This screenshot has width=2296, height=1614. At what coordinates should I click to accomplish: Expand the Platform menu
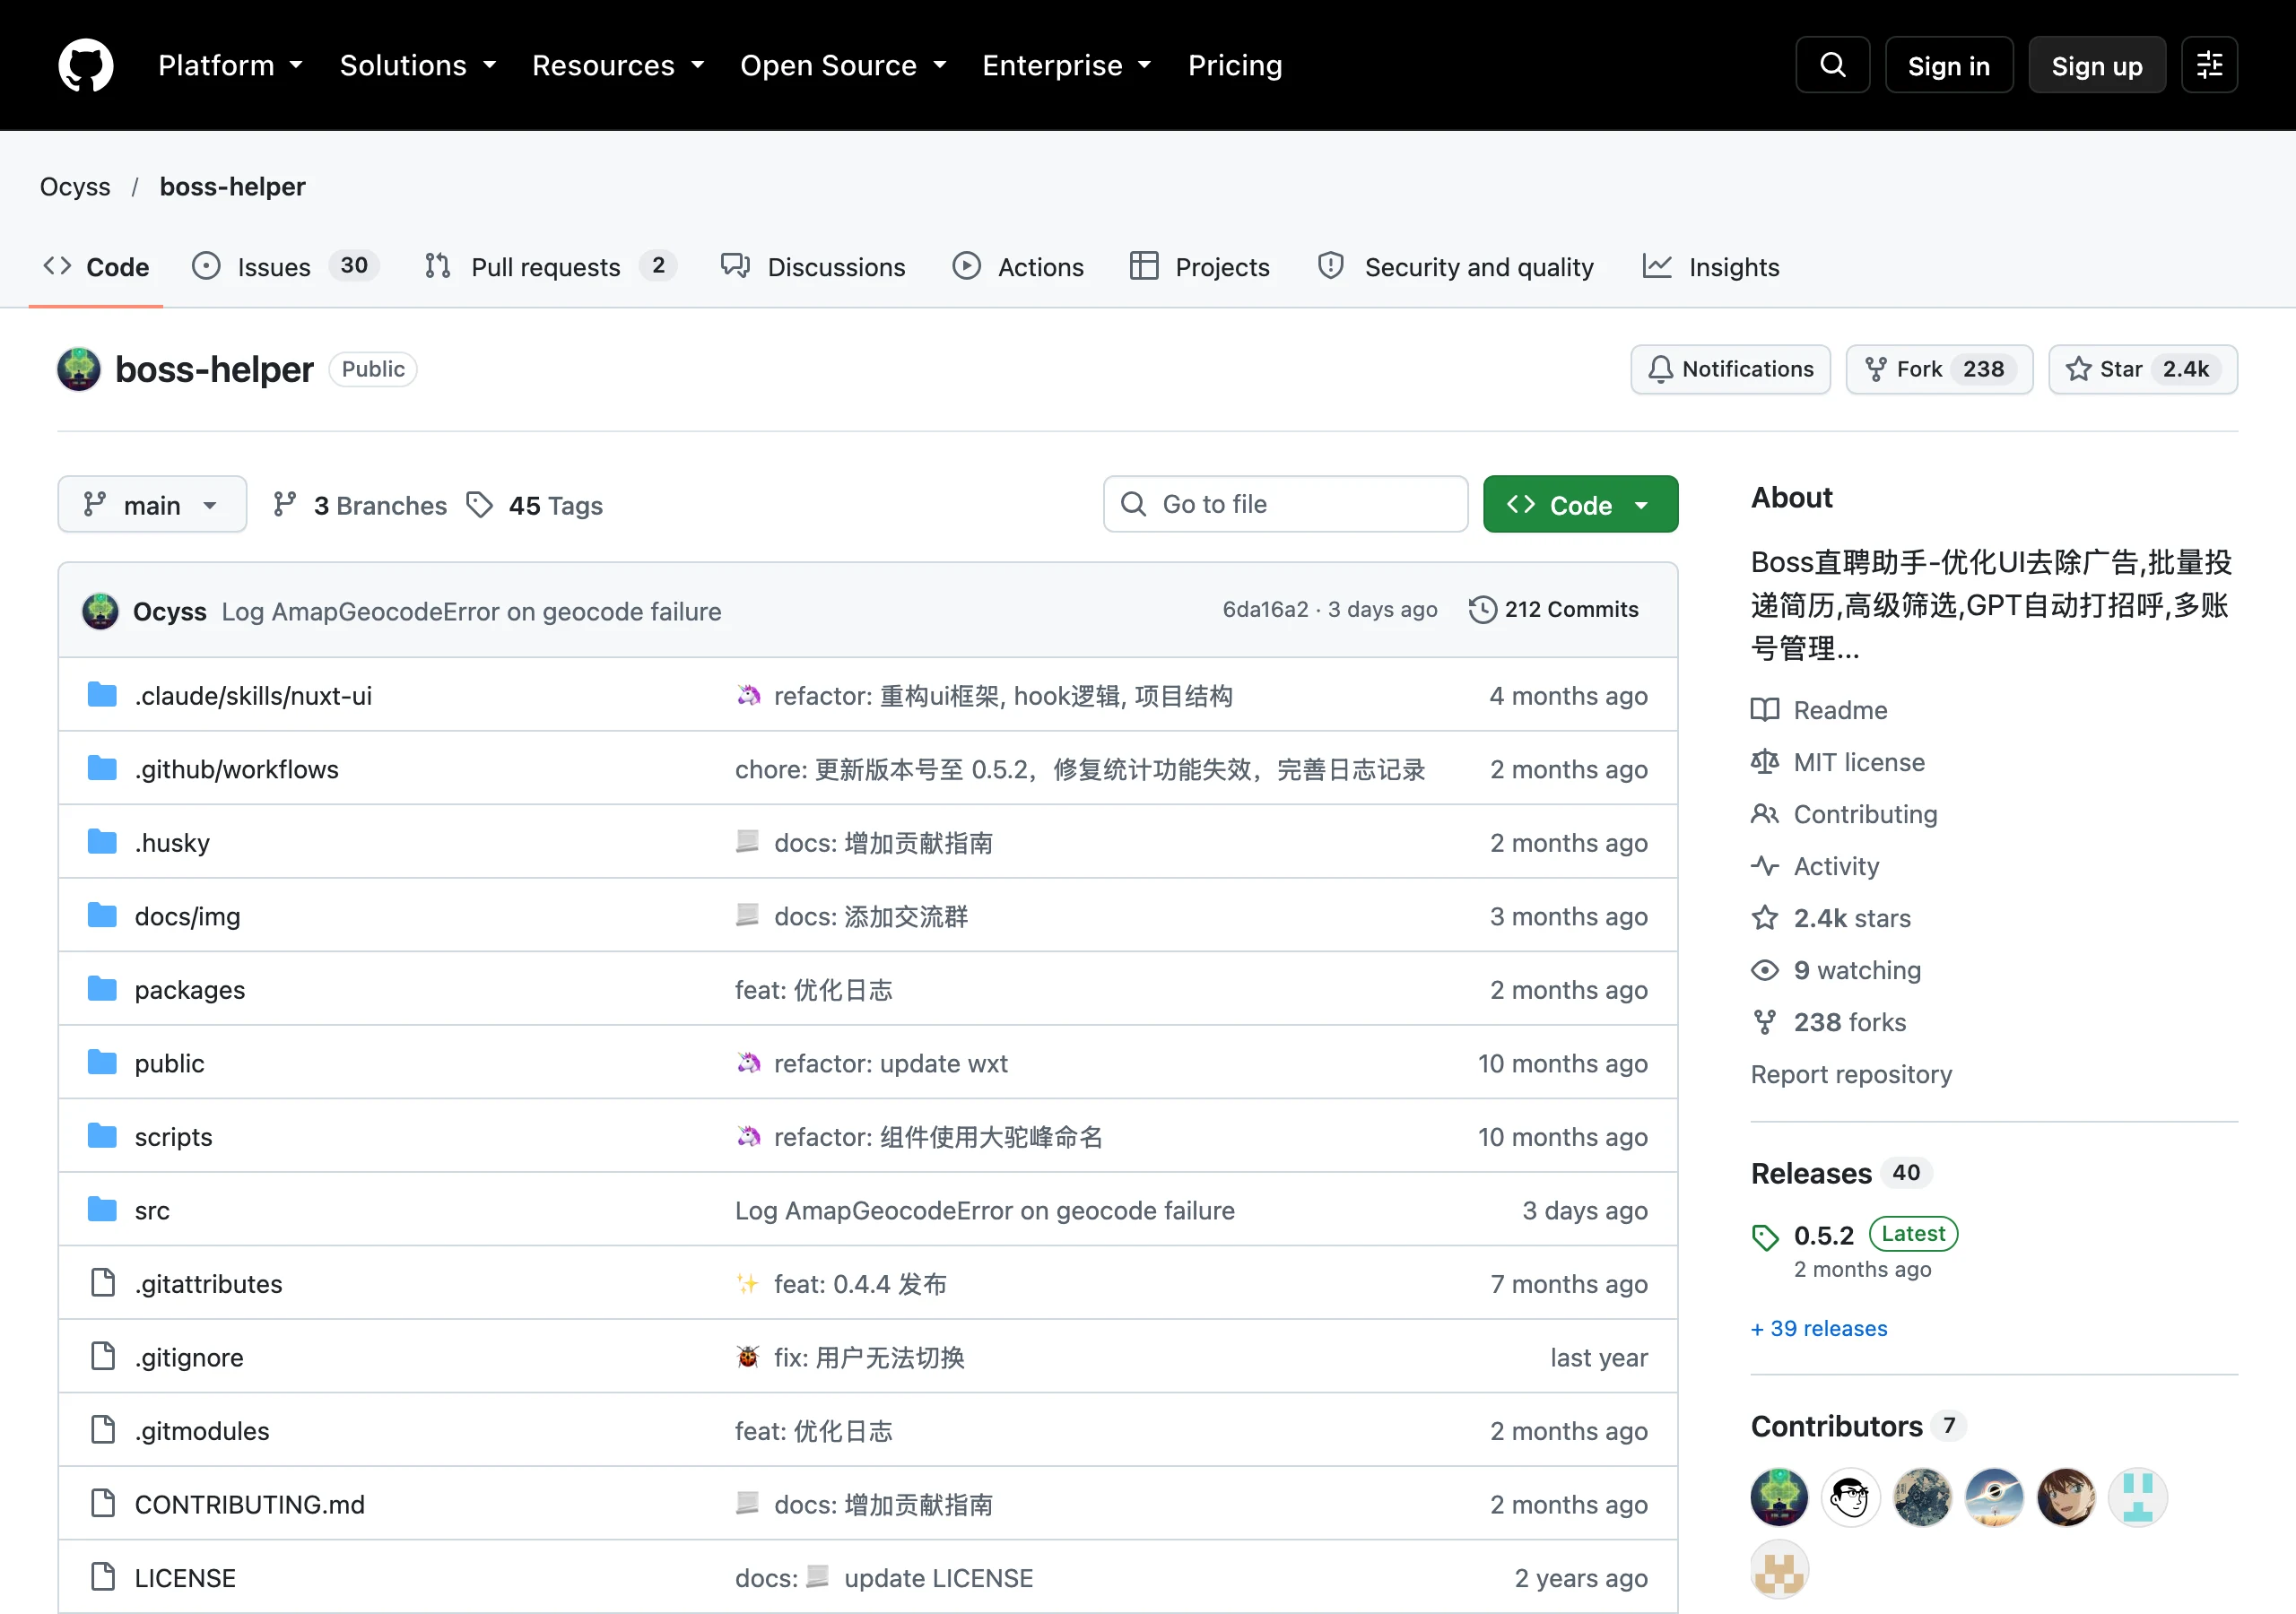tap(231, 65)
